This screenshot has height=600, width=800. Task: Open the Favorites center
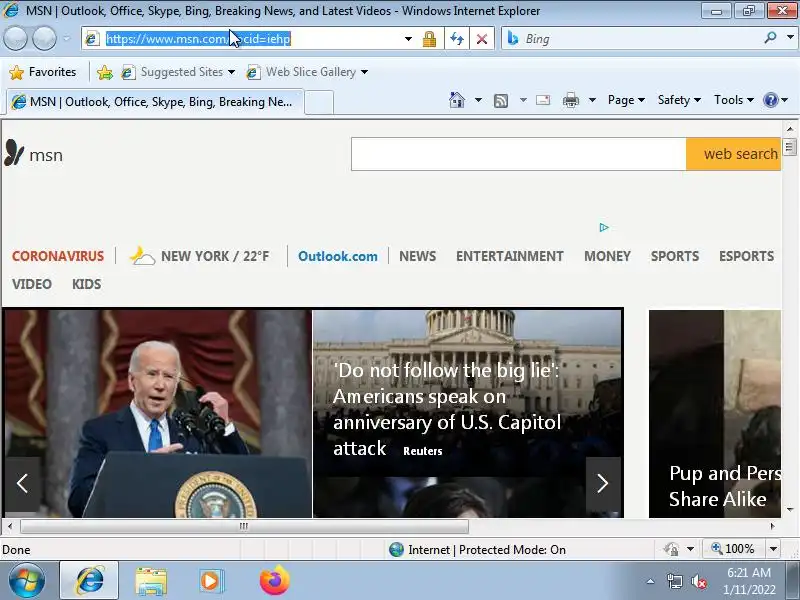pyautogui.click(x=43, y=72)
